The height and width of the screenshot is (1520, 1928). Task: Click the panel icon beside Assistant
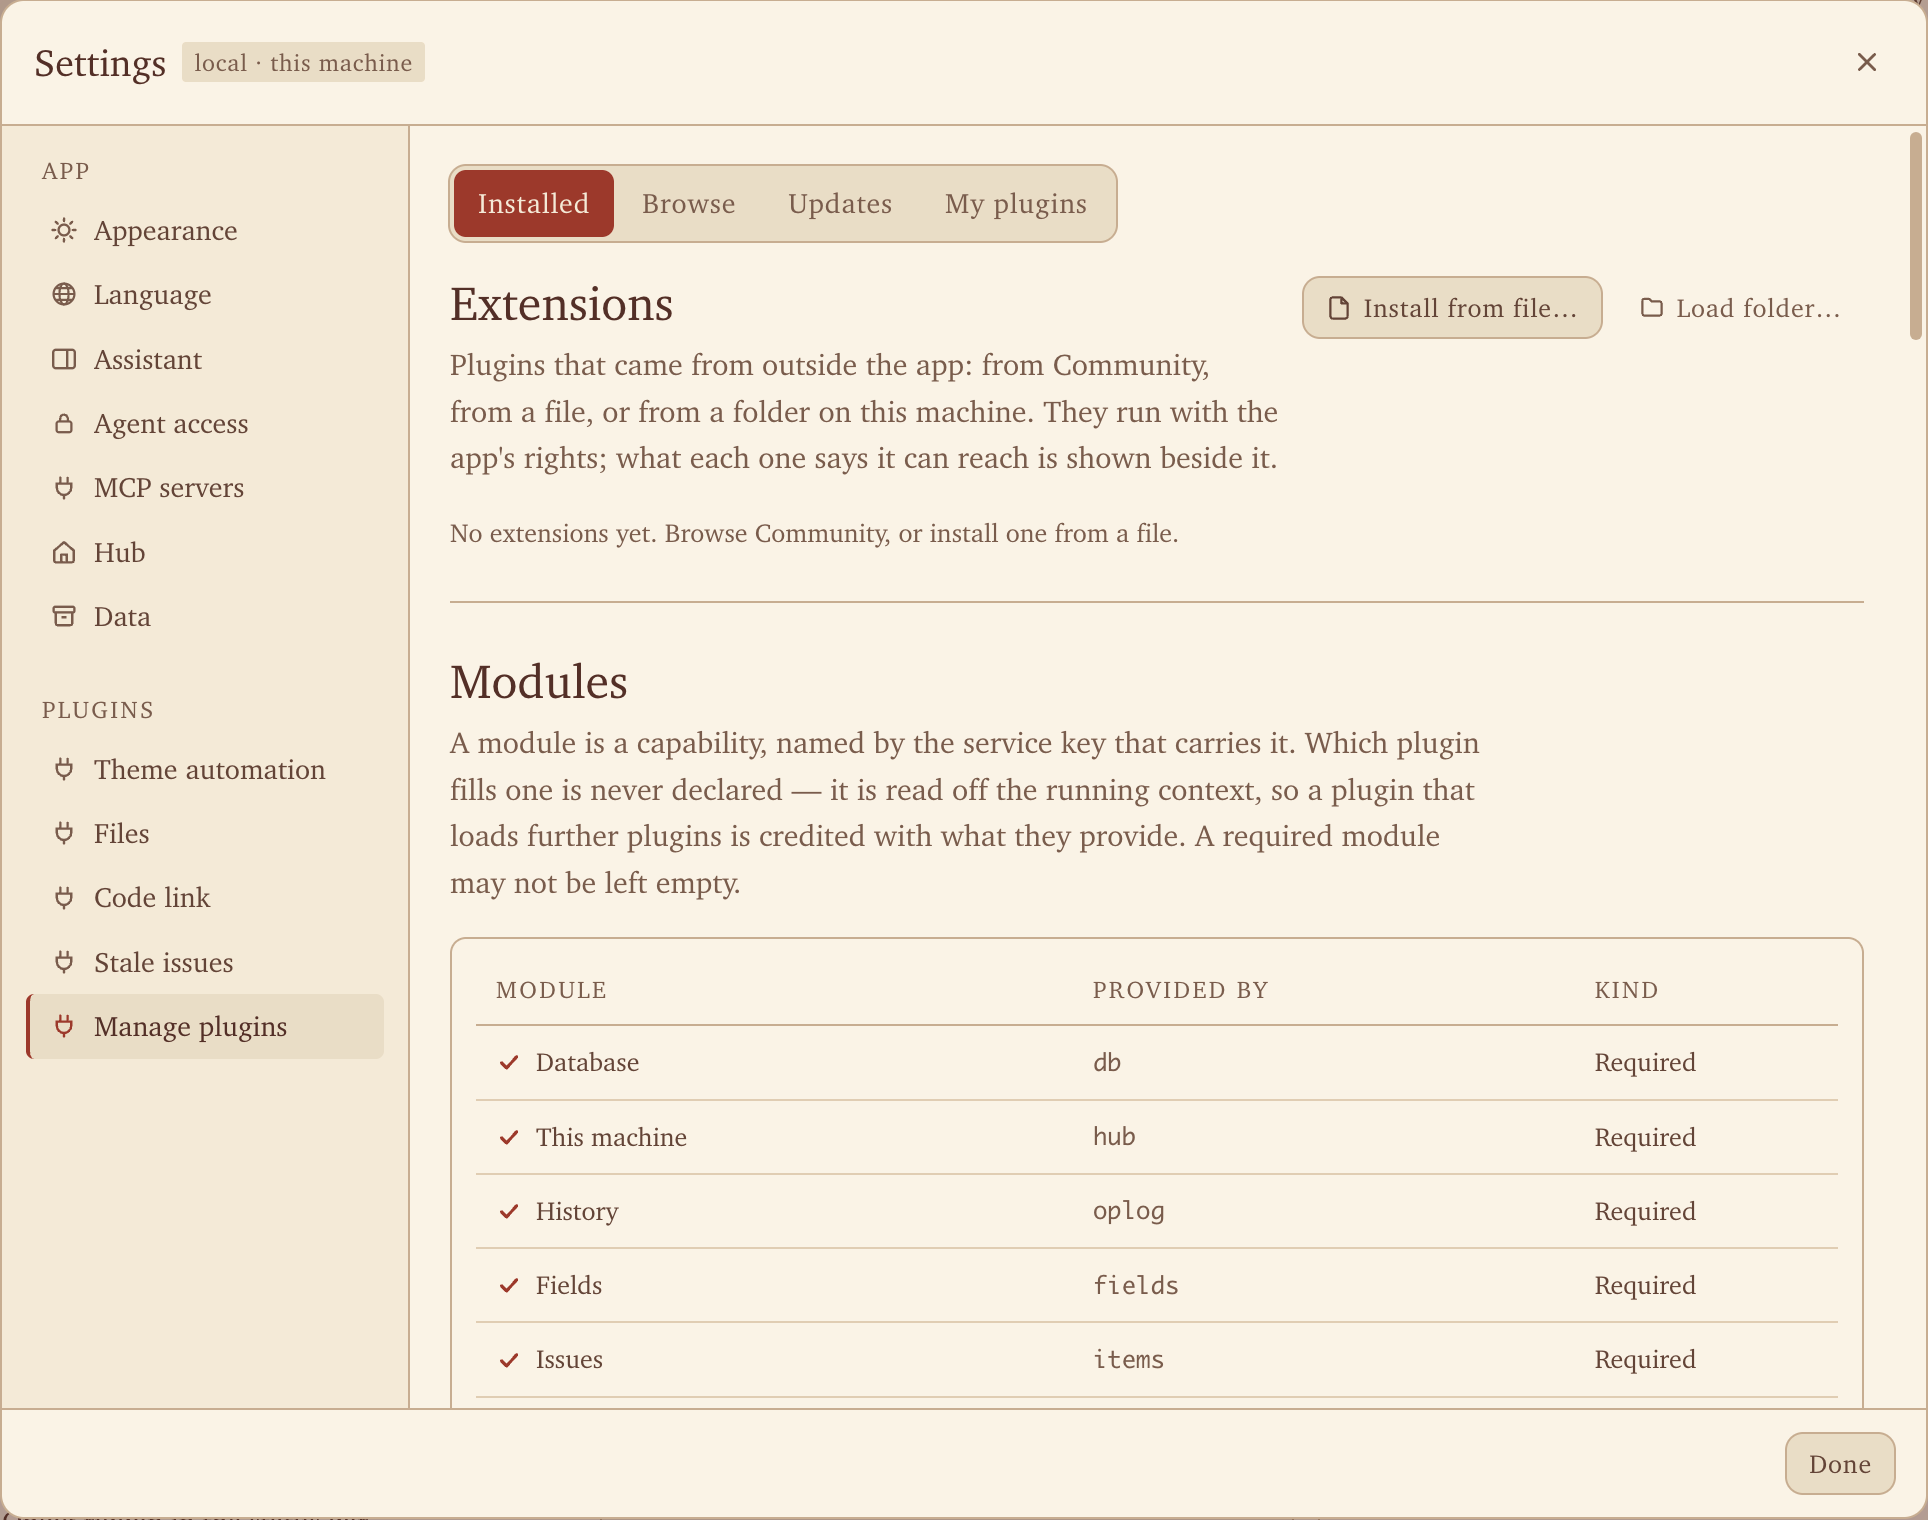pos(64,359)
